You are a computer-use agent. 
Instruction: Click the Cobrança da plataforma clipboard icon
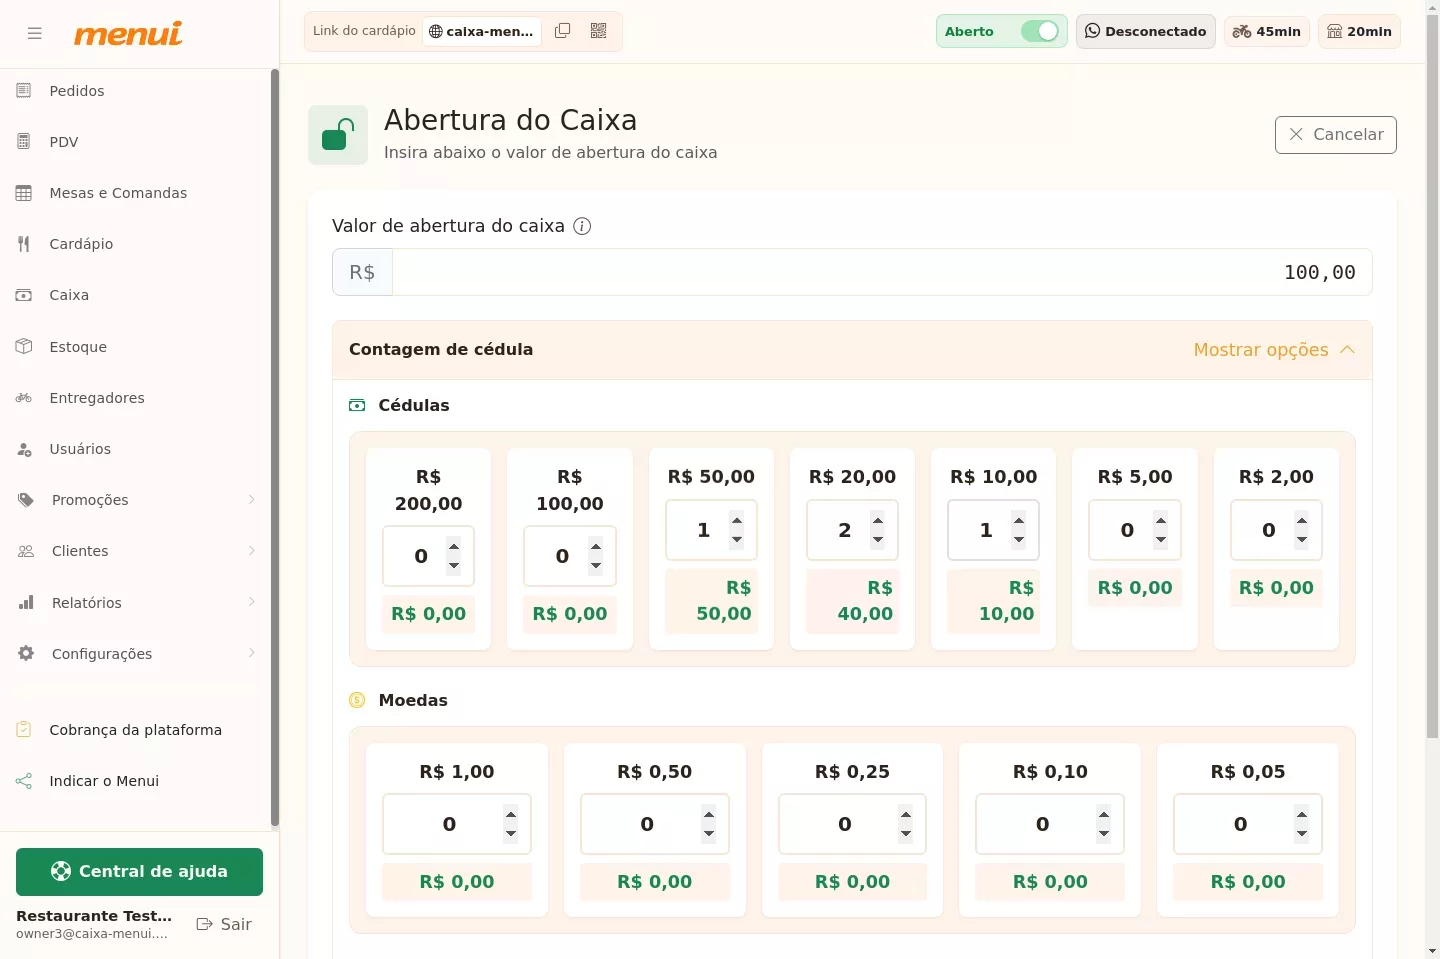[24, 730]
